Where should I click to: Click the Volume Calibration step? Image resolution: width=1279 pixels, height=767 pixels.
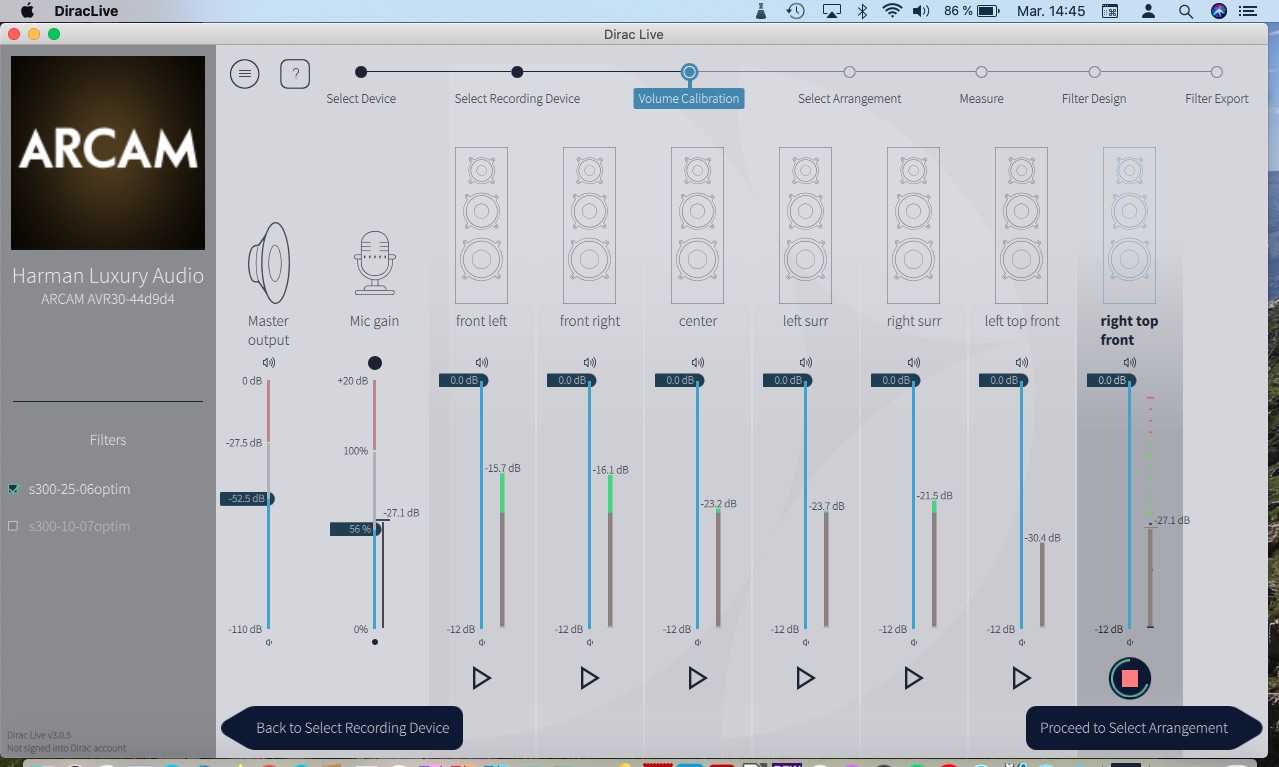[689, 98]
